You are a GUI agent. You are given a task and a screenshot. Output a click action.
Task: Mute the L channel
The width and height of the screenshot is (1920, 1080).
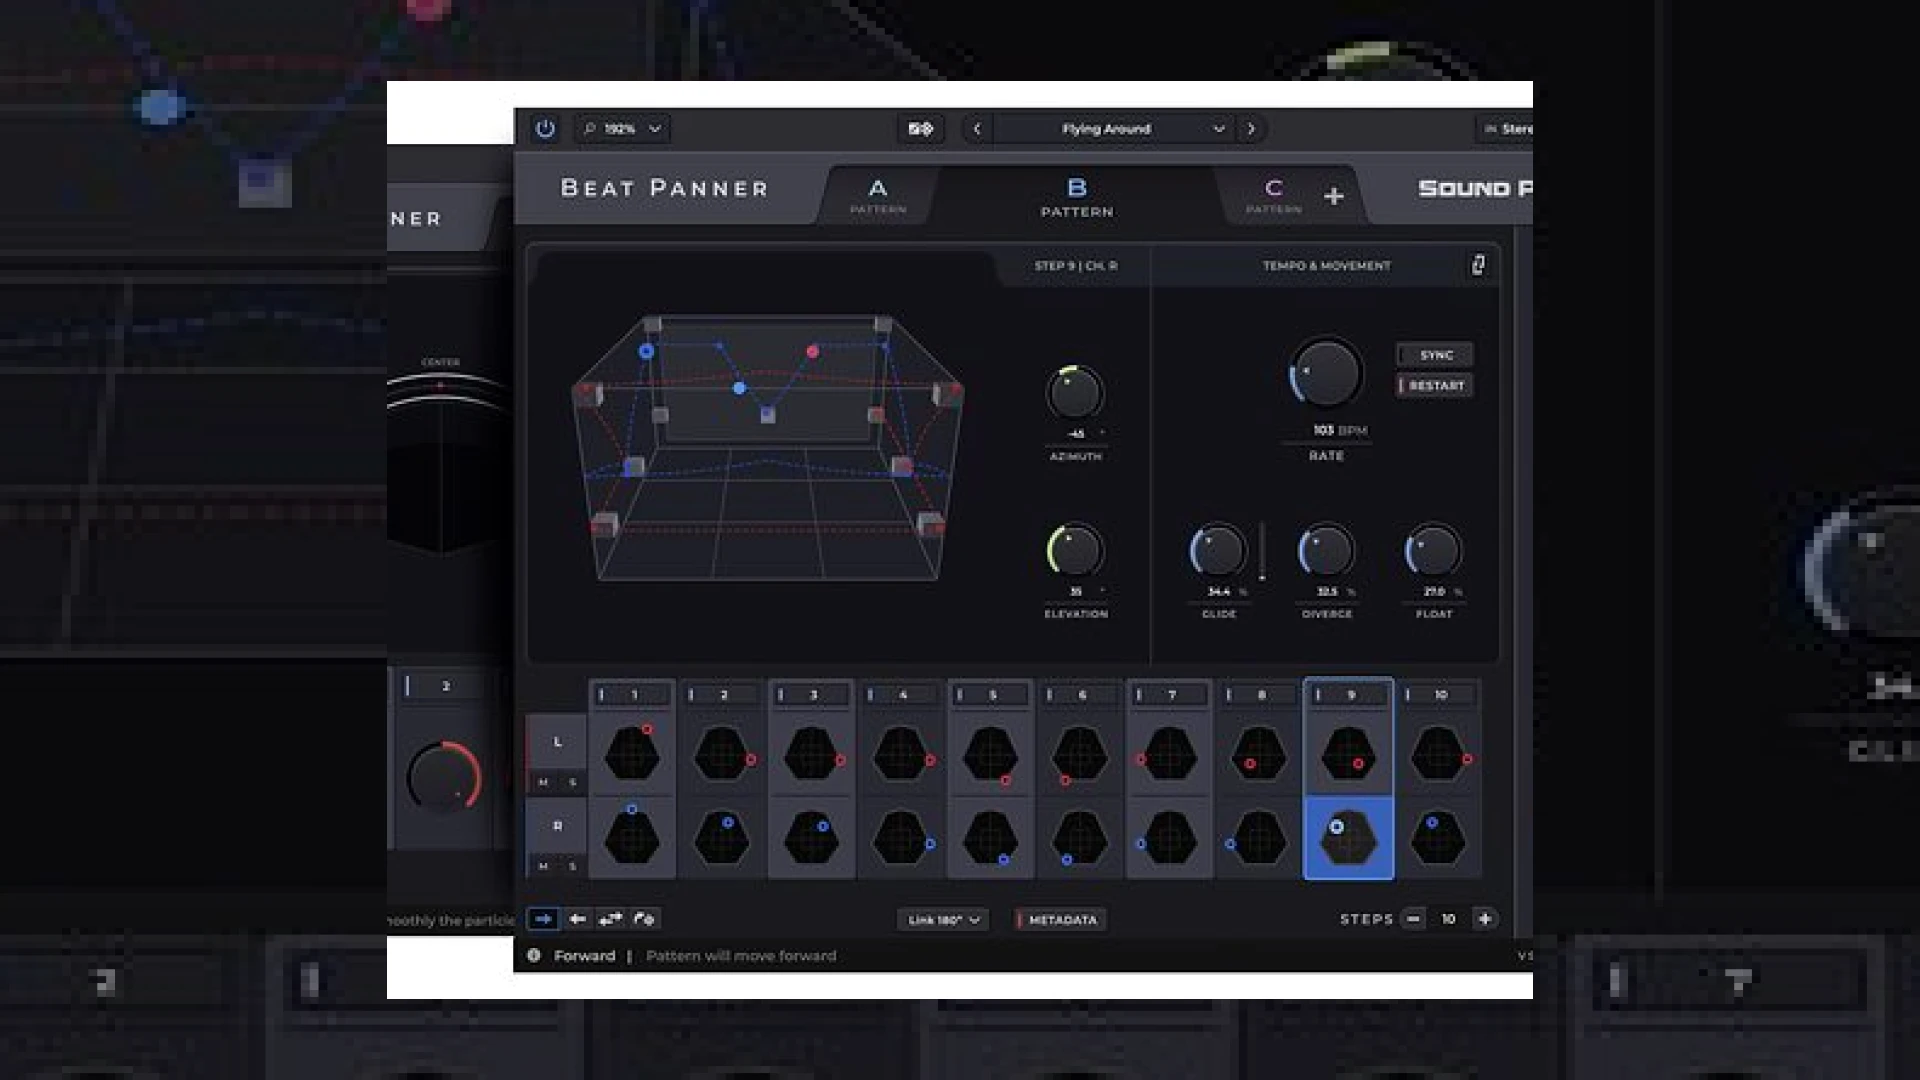click(543, 782)
